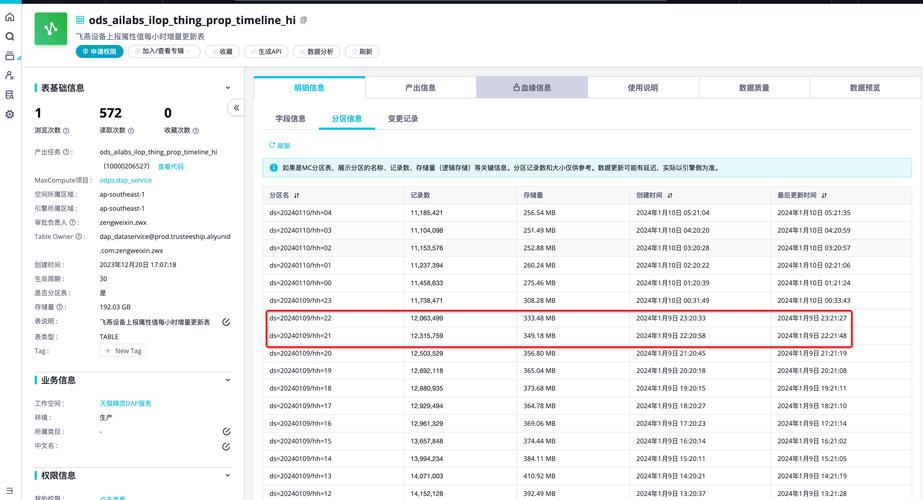The width and height of the screenshot is (923, 500).
Task: Edit 表说明 via its edit icon
Action: click(x=226, y=322)
